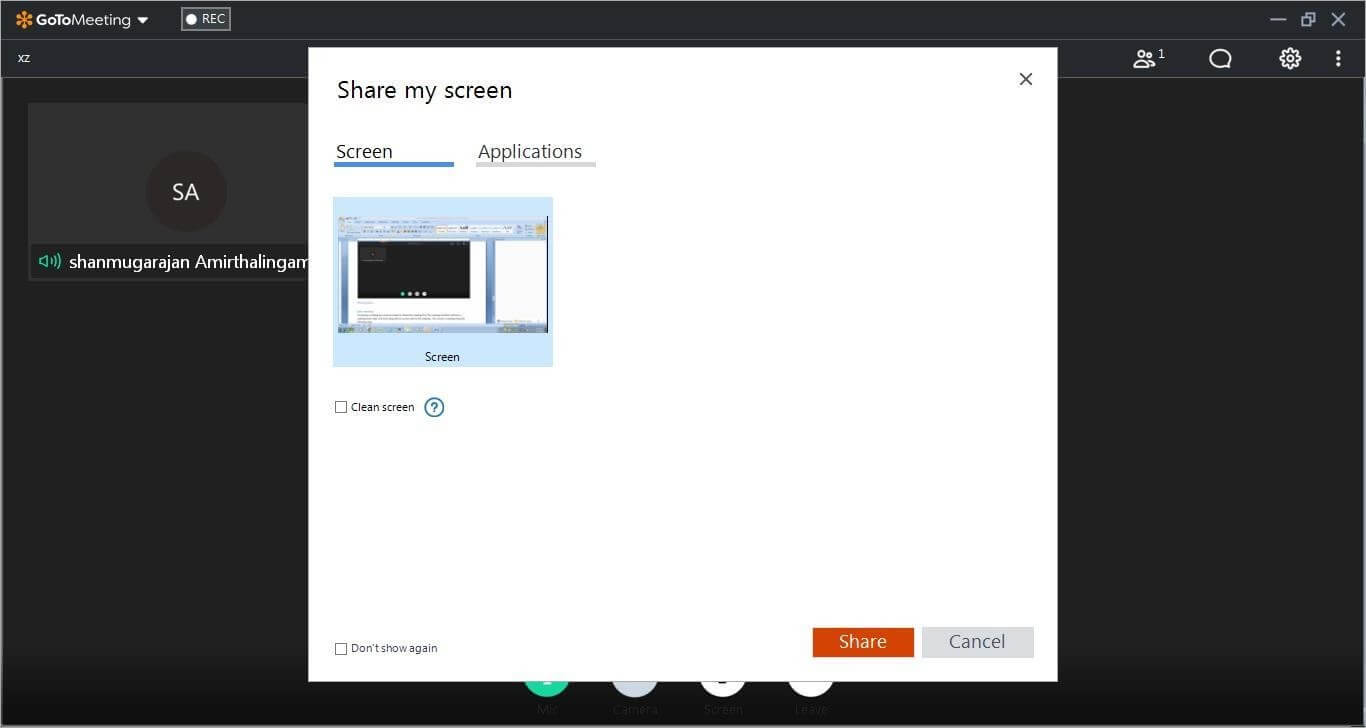Turn on the Camera
1366x728 pixels.
pyautogui.click(x=635, y=685)
